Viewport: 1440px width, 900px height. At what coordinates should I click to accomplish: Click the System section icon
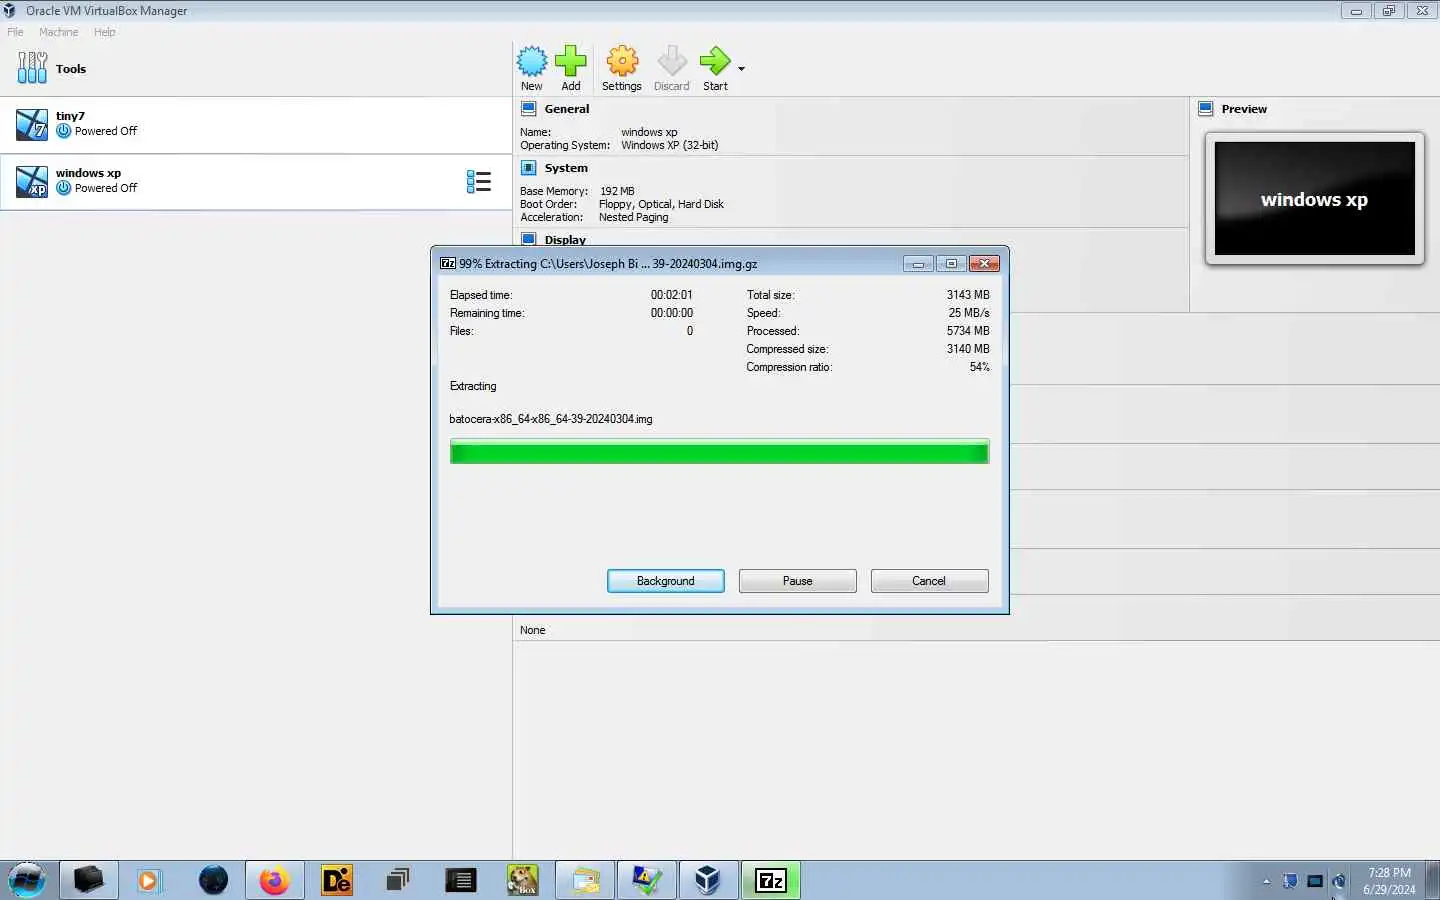coord(529,168)
